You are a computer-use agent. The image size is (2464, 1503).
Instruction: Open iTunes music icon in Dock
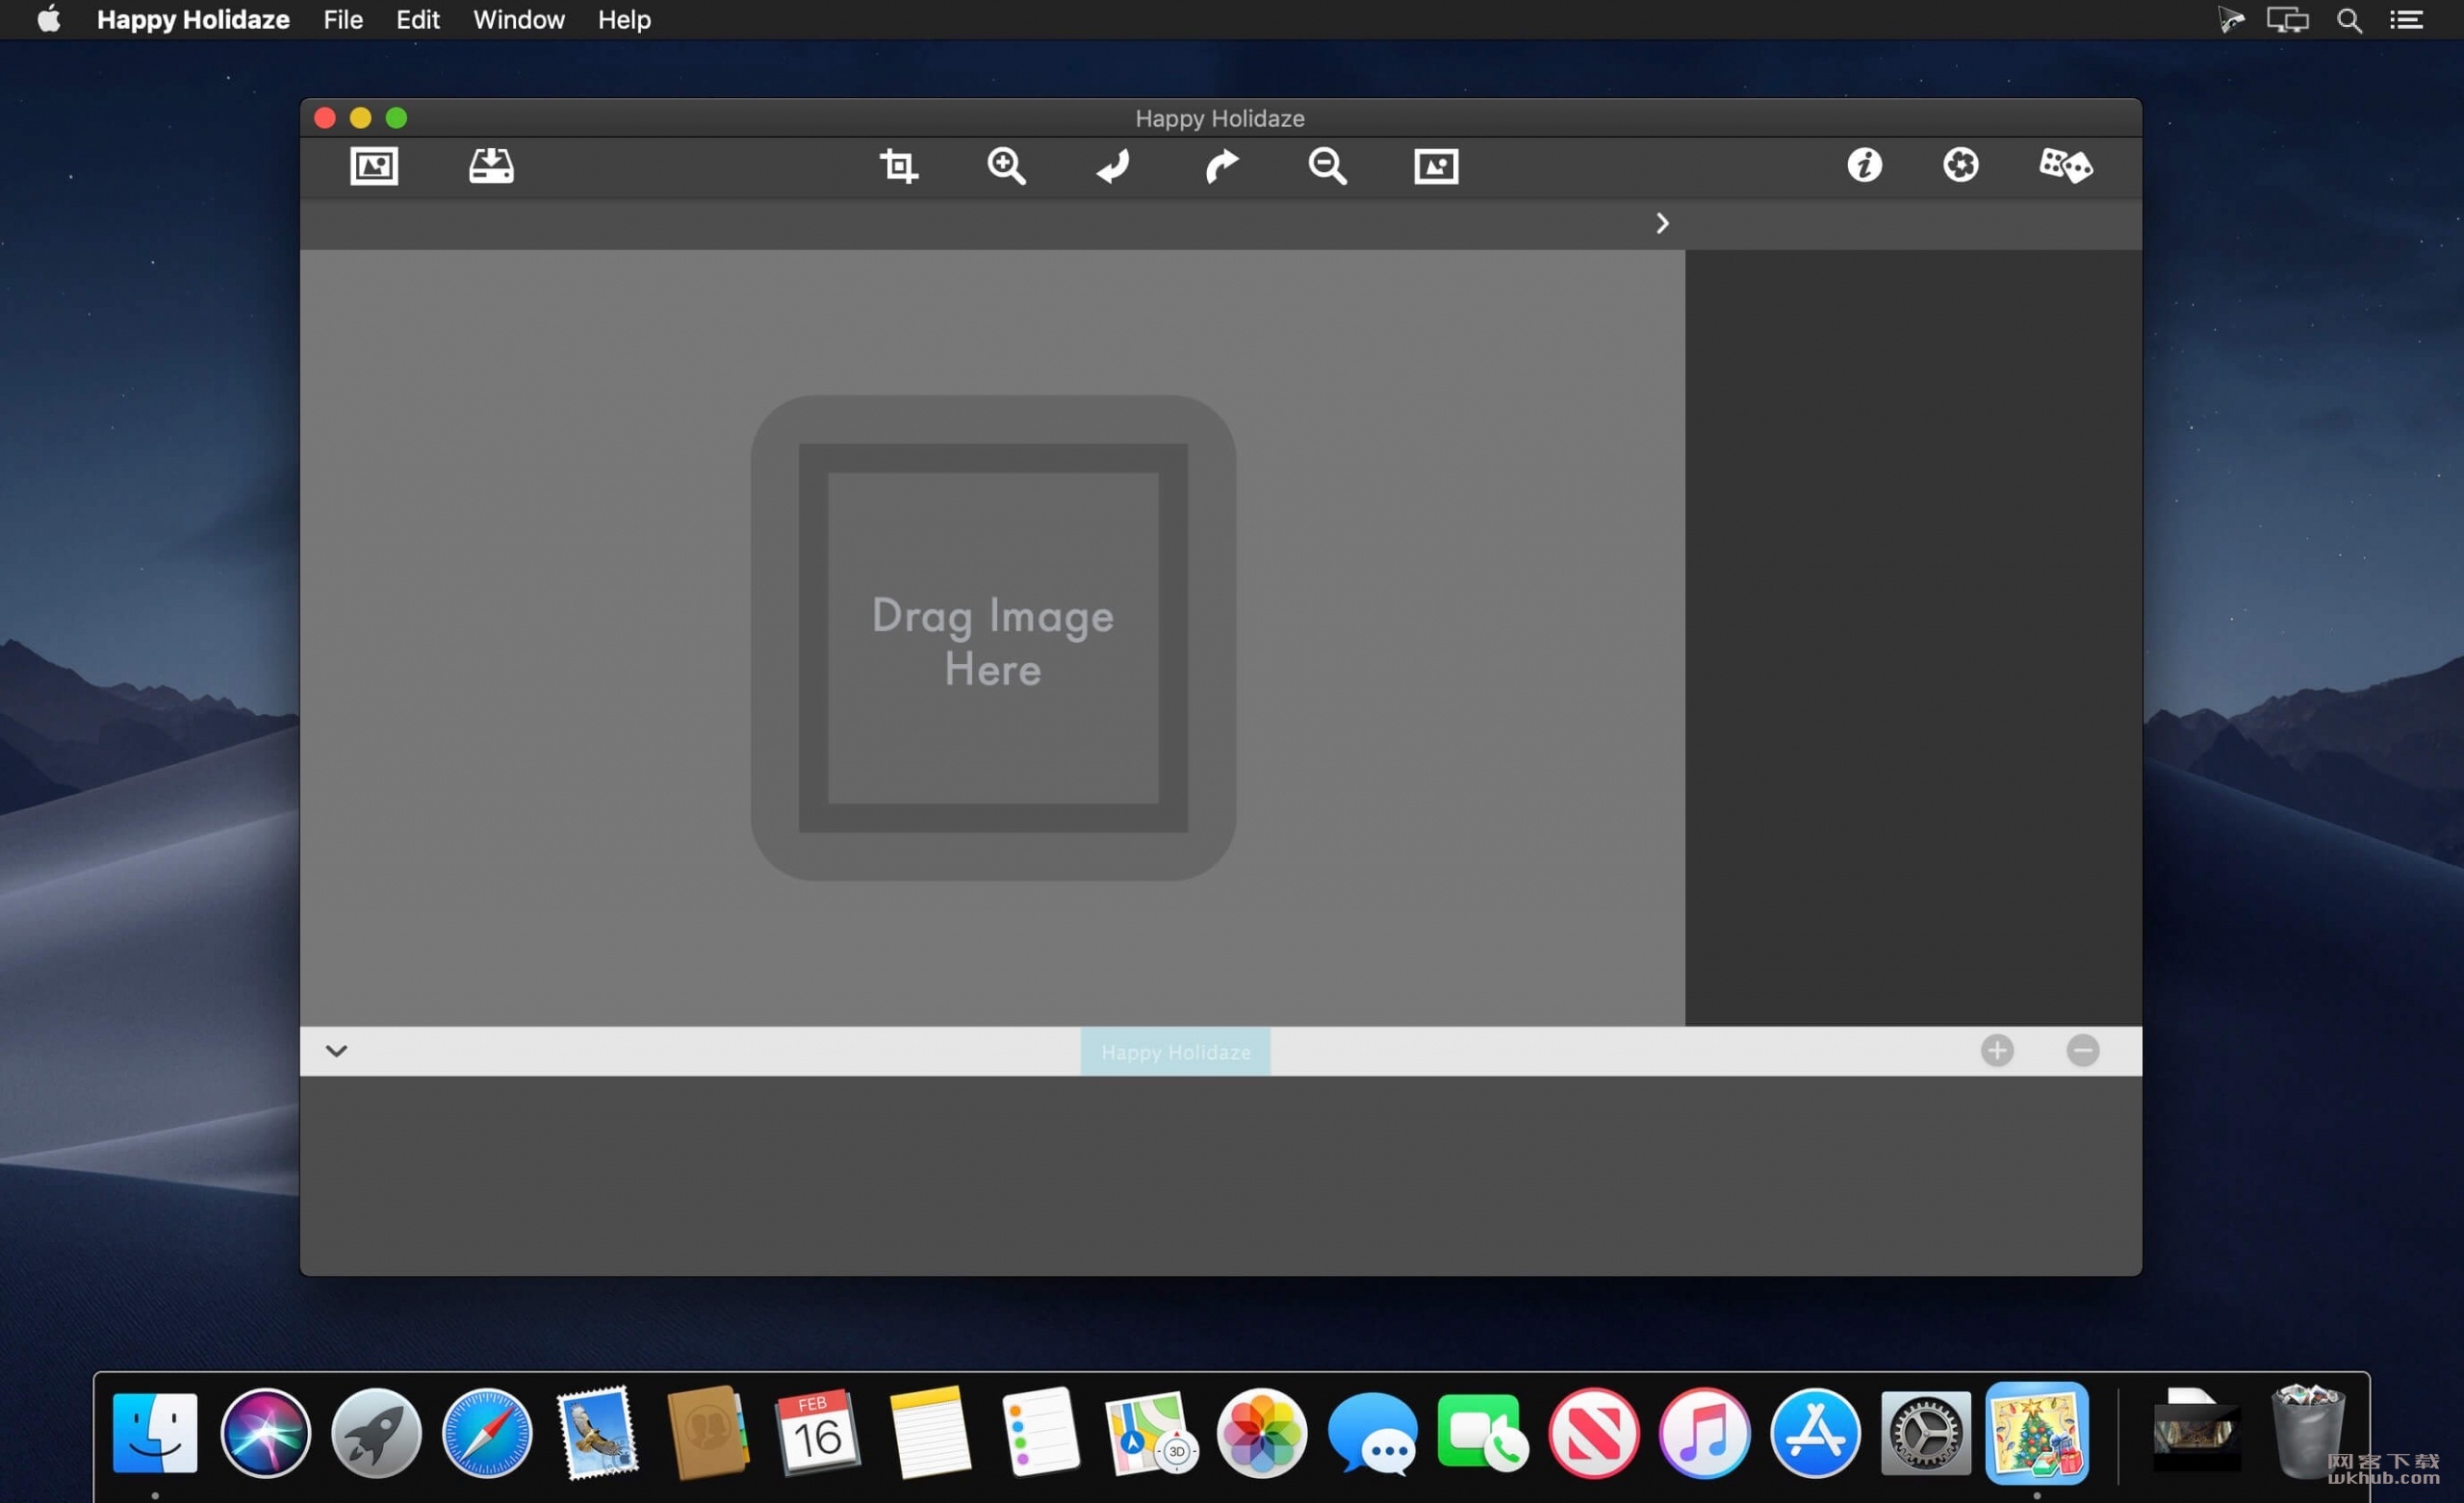pos(1705,1433)
